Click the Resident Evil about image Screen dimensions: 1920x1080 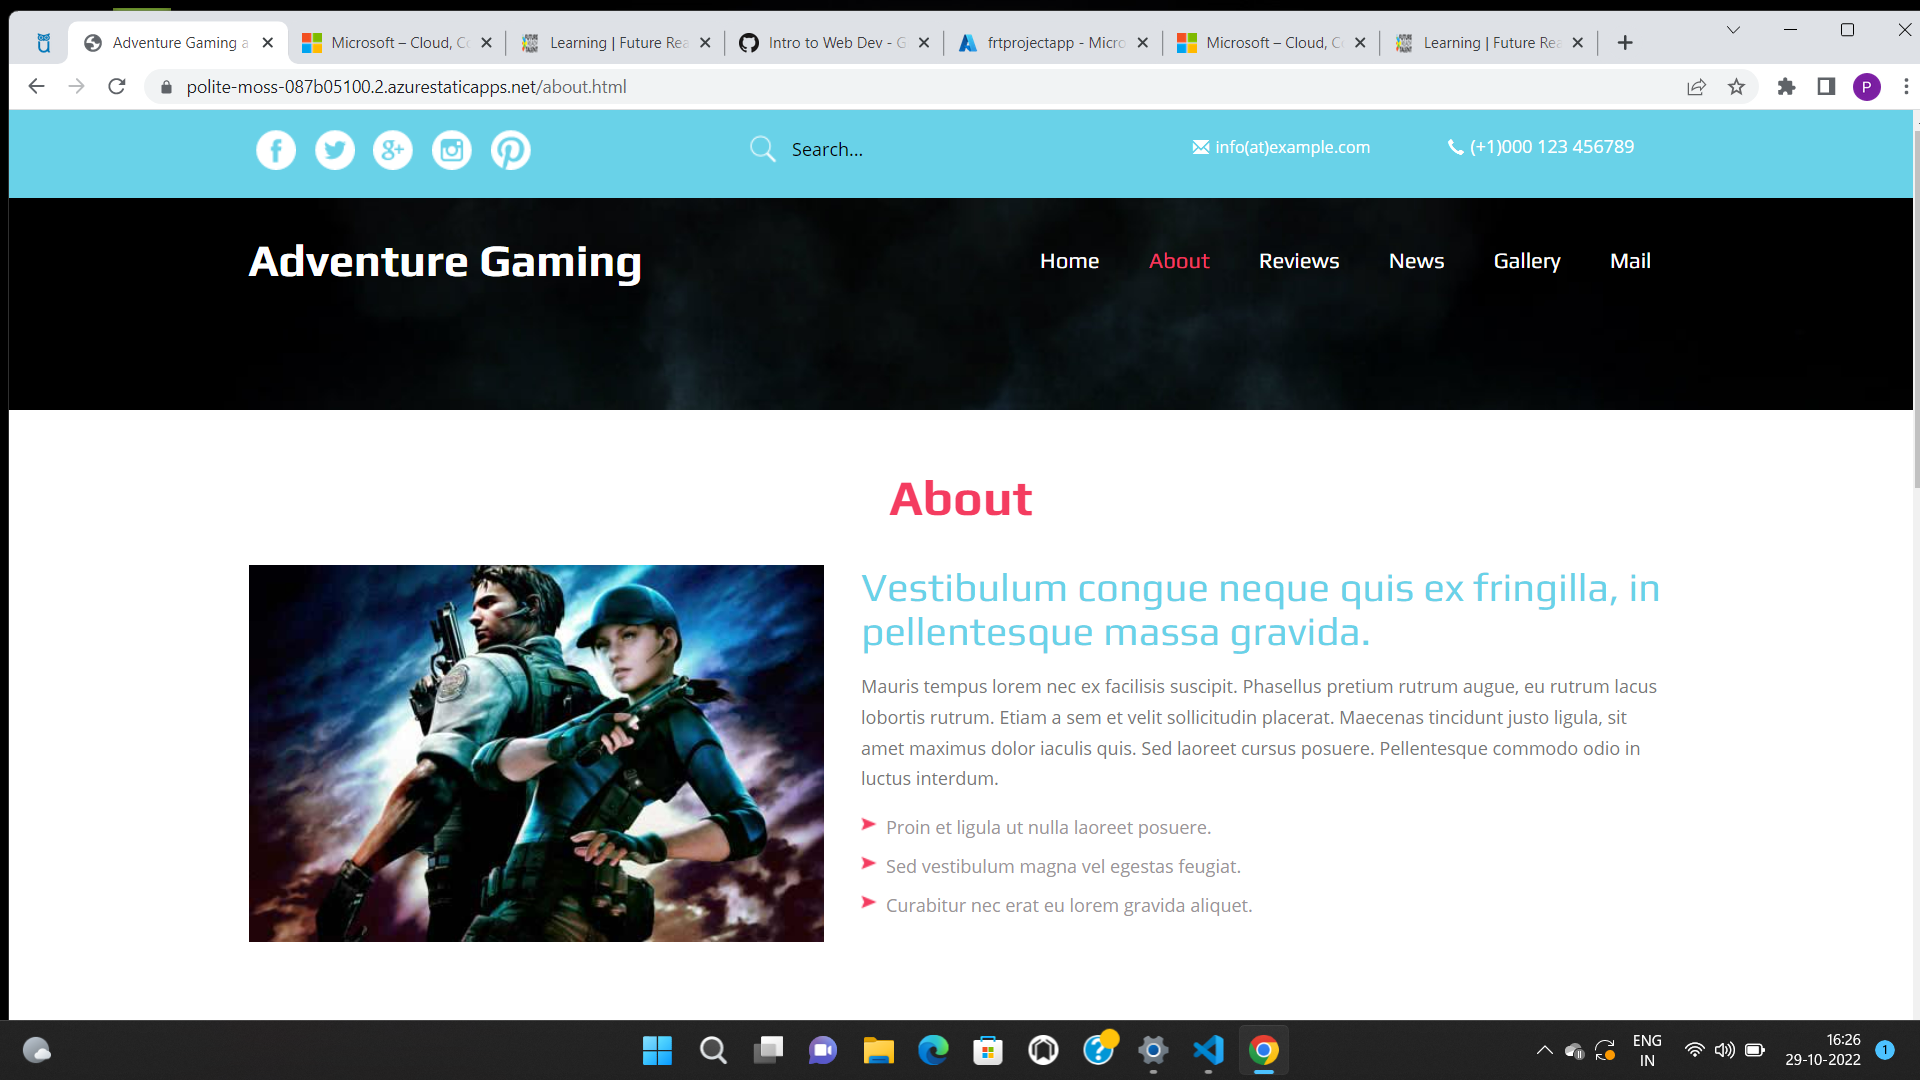click(x=536, y=753)
